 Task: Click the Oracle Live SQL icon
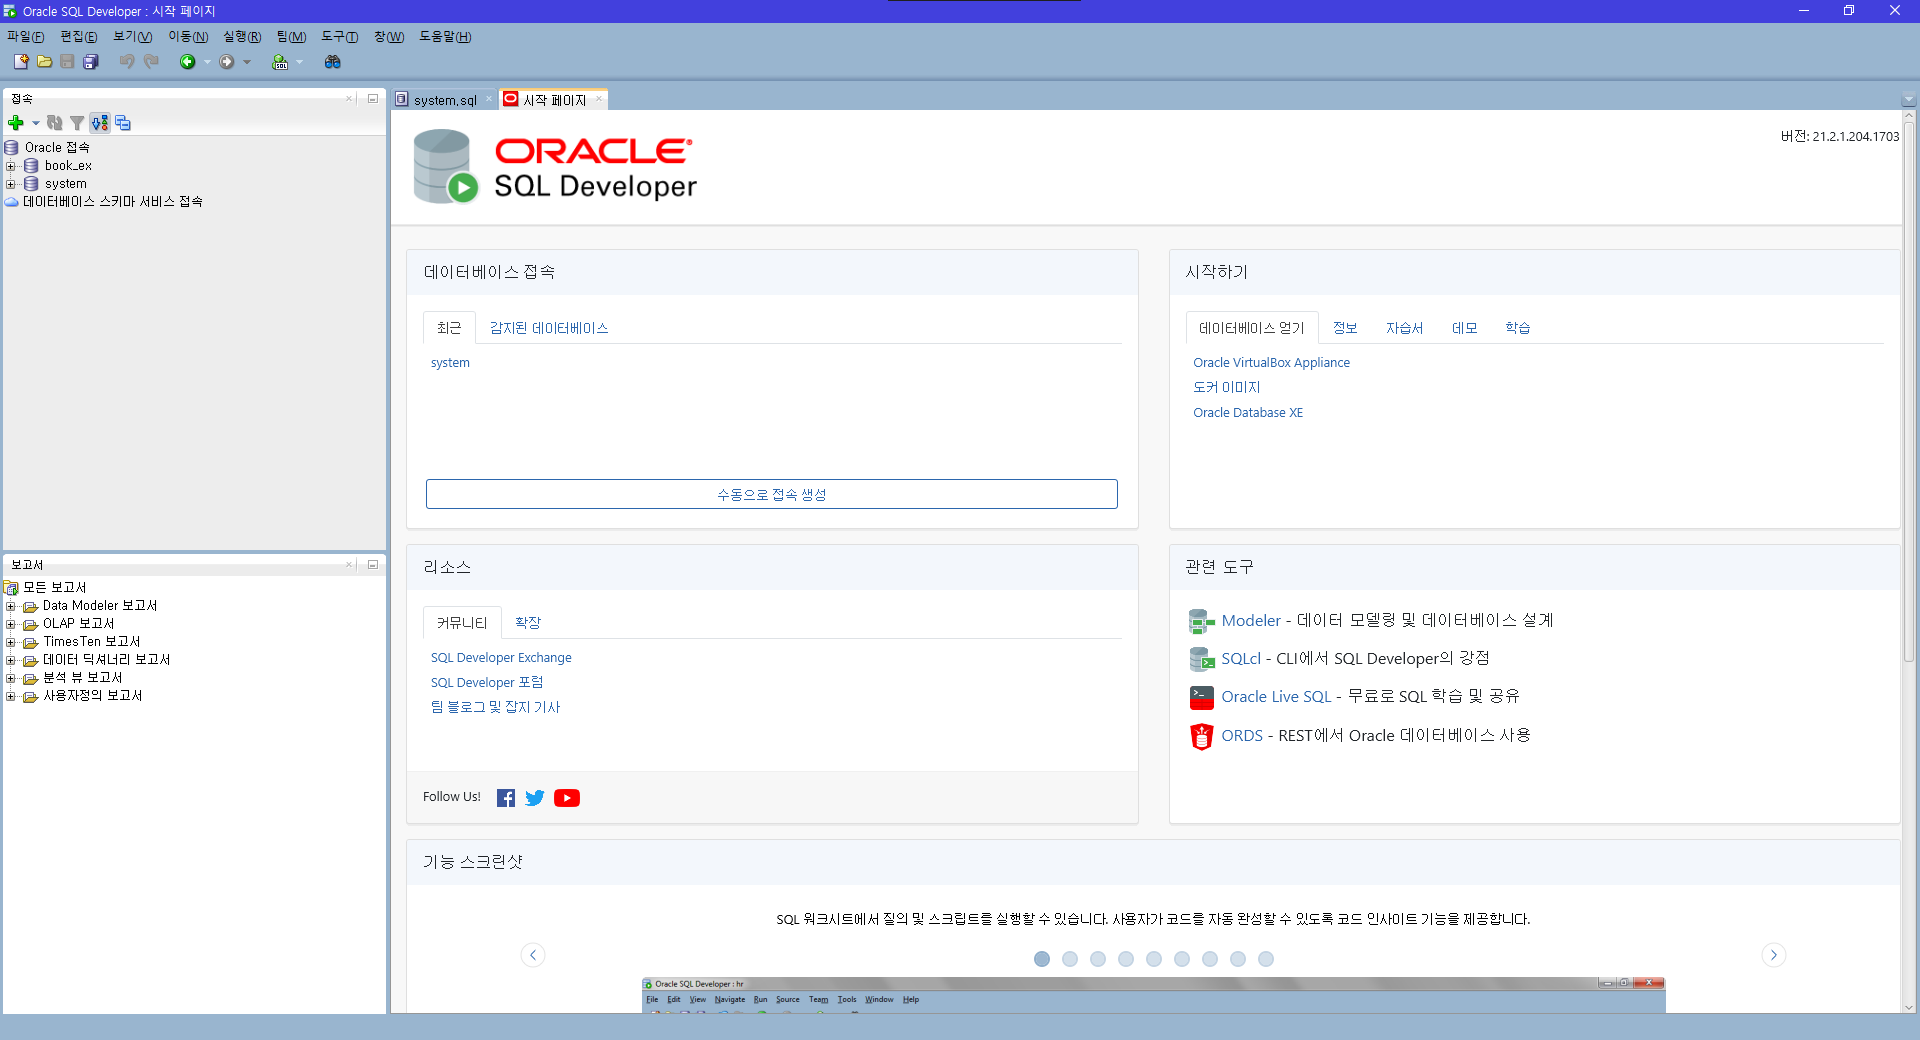pyautogui.click(x=1201, y=697)
